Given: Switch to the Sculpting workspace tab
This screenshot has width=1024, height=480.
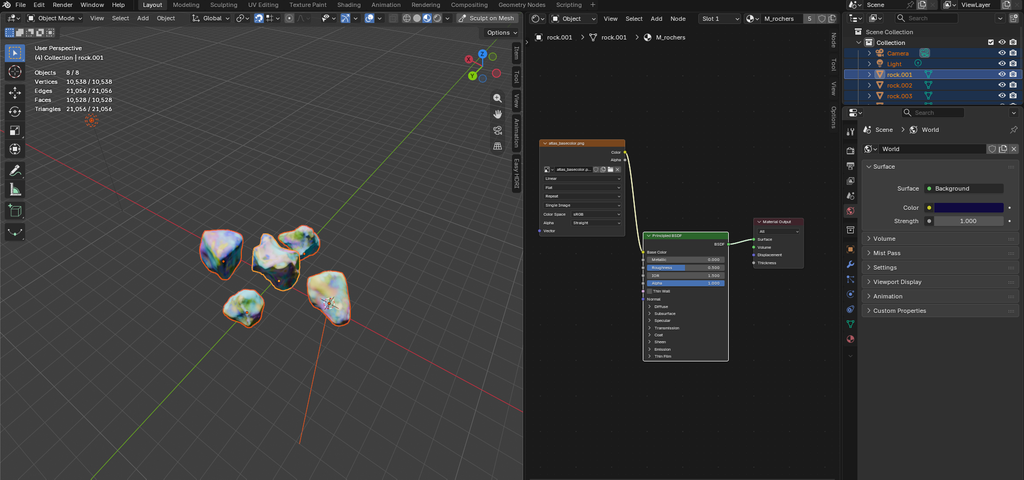Looking at the screenshot, I should (223, 5).
